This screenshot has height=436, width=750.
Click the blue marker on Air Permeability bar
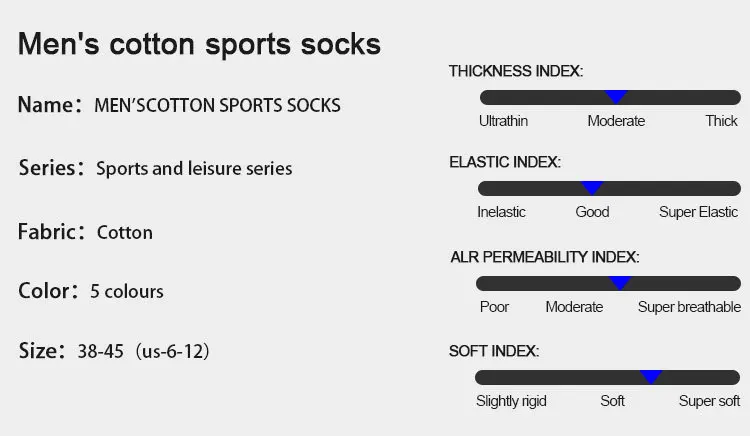[x=620, y=283]
